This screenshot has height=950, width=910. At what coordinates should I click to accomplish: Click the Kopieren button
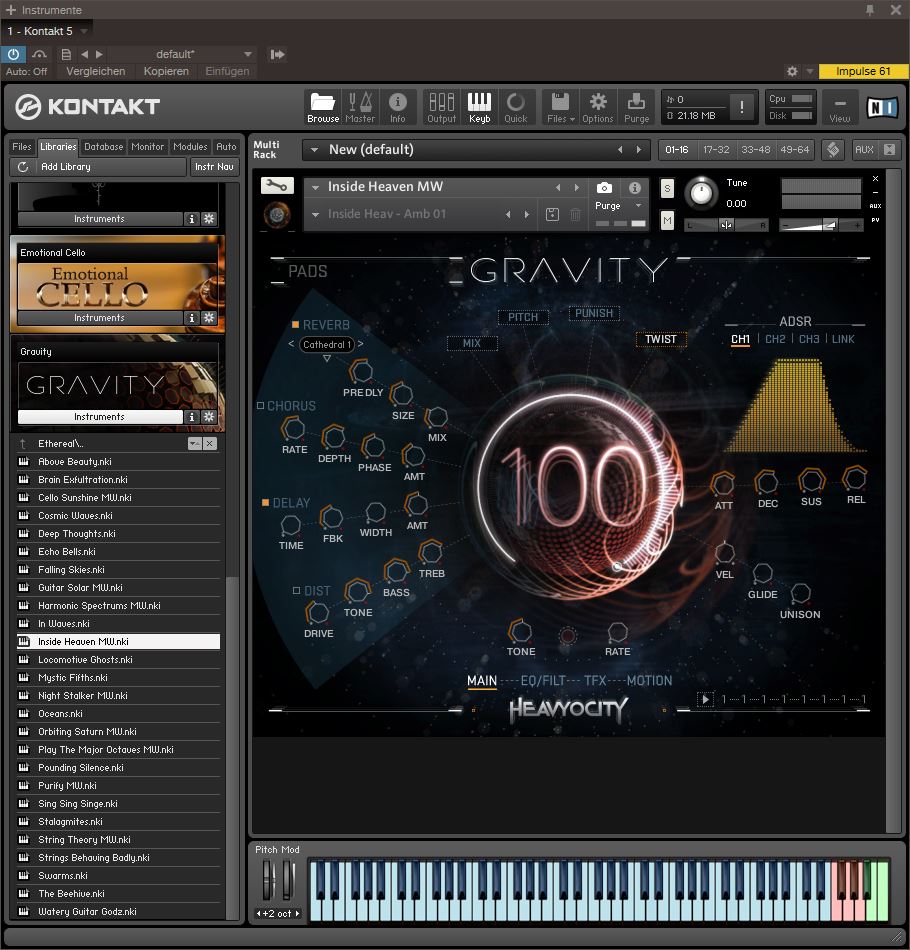(166, 71)
